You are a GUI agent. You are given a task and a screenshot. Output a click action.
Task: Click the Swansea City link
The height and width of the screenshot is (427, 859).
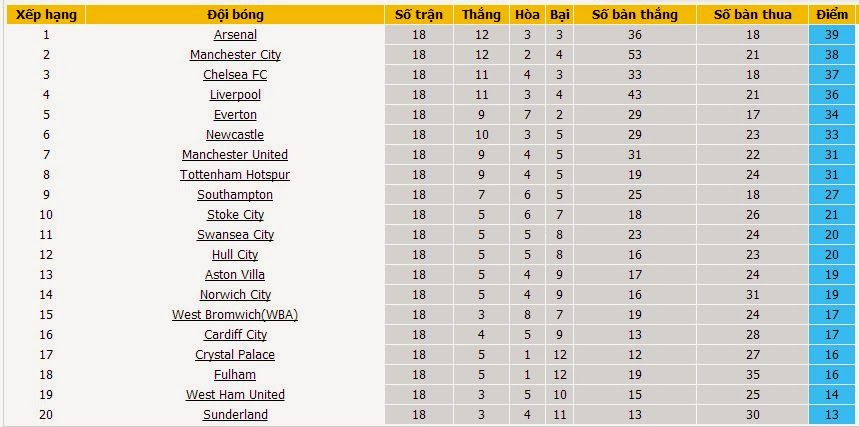235,235
